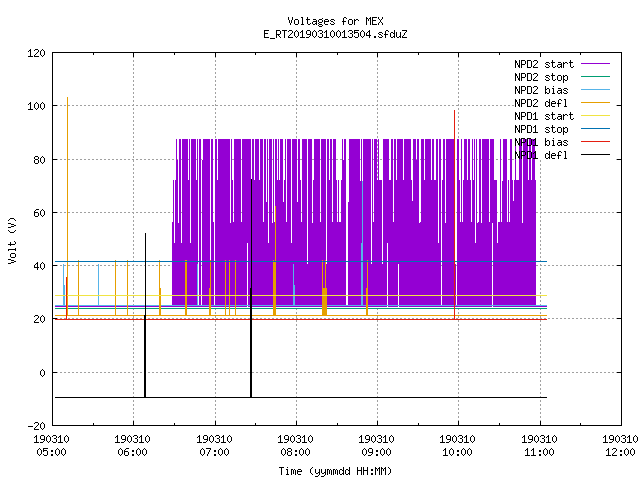Click the yellow NPD1 start legend line sample
Viewport: 640px width, 480px height.
coord(596,116)
